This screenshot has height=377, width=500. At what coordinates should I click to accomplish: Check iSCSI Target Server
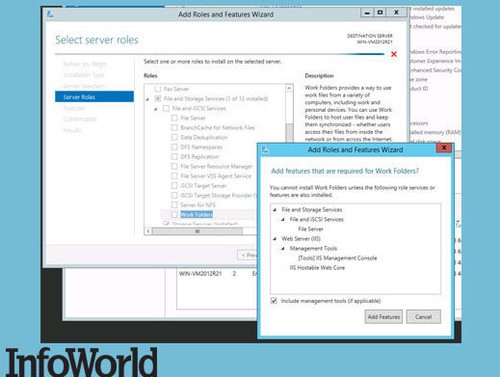(x=174, y=186)
